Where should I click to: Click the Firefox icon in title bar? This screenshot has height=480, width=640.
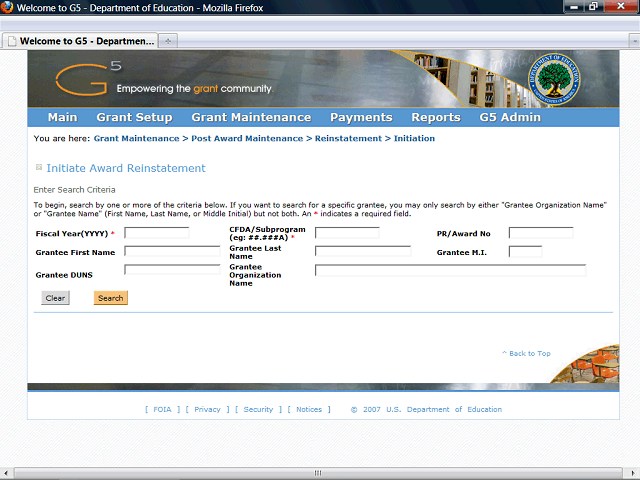[x=7, y=7]
